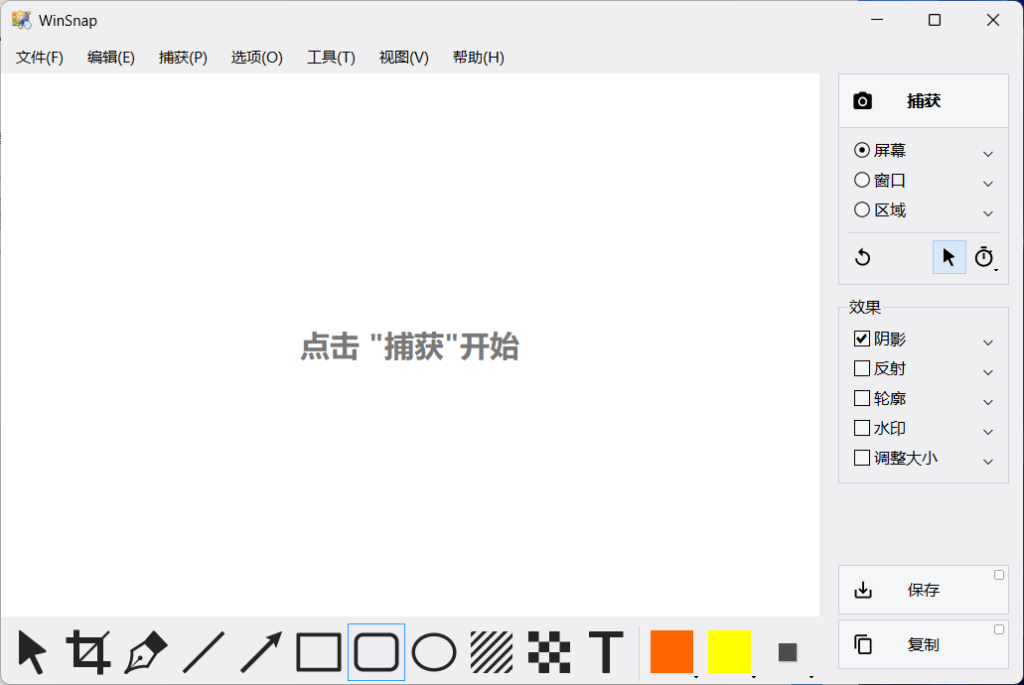Expand the 轮廓 settings chevron
1024x685 pixels.
(987, 402)
